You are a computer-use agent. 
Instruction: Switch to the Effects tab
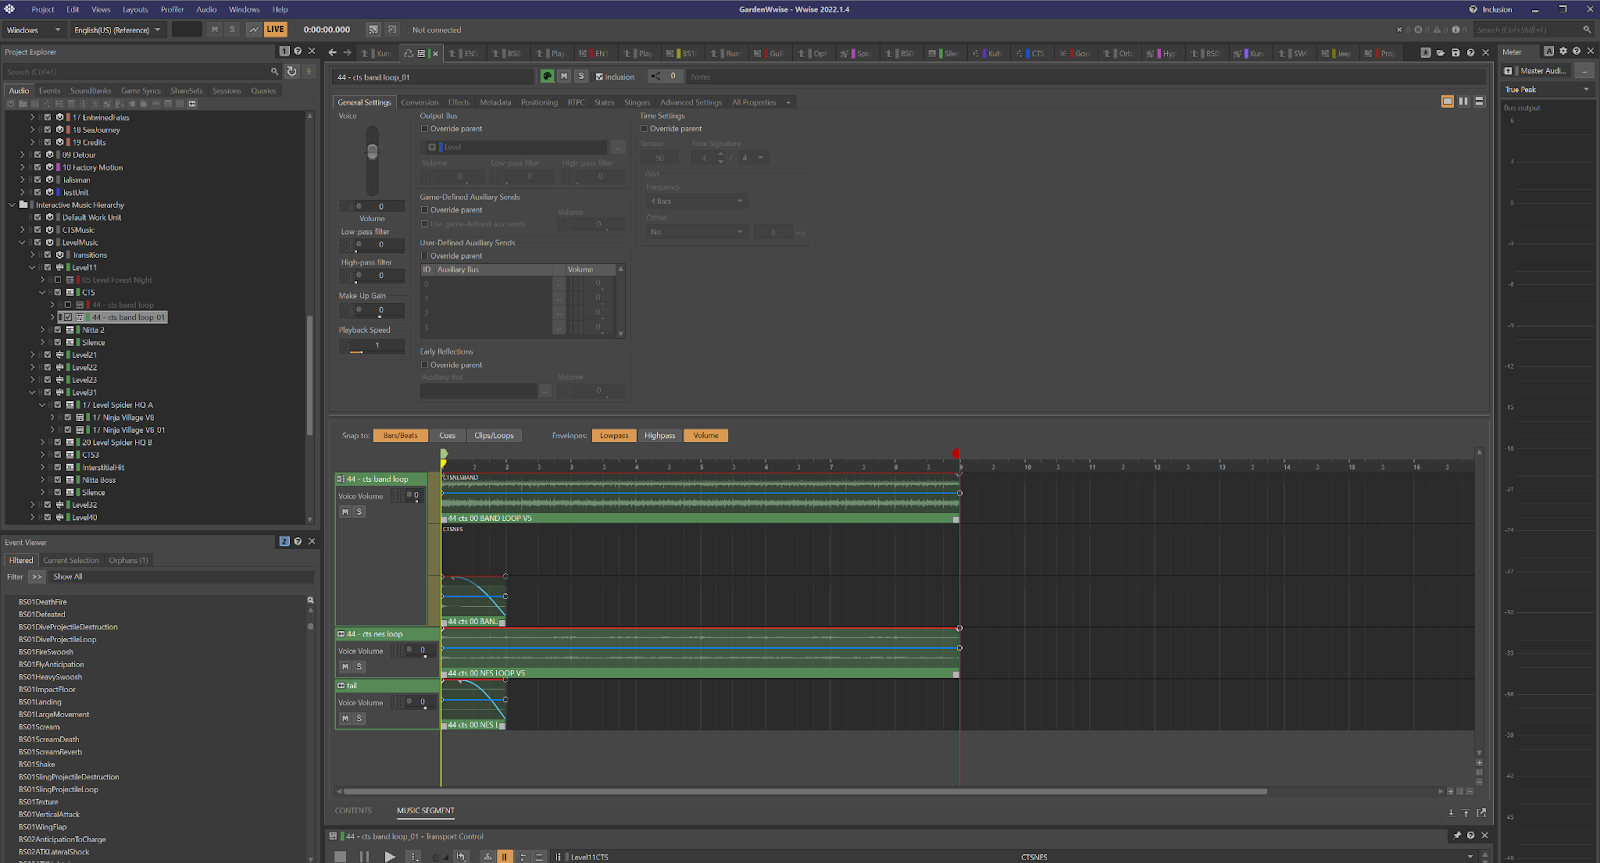click(x=459, y=102)
